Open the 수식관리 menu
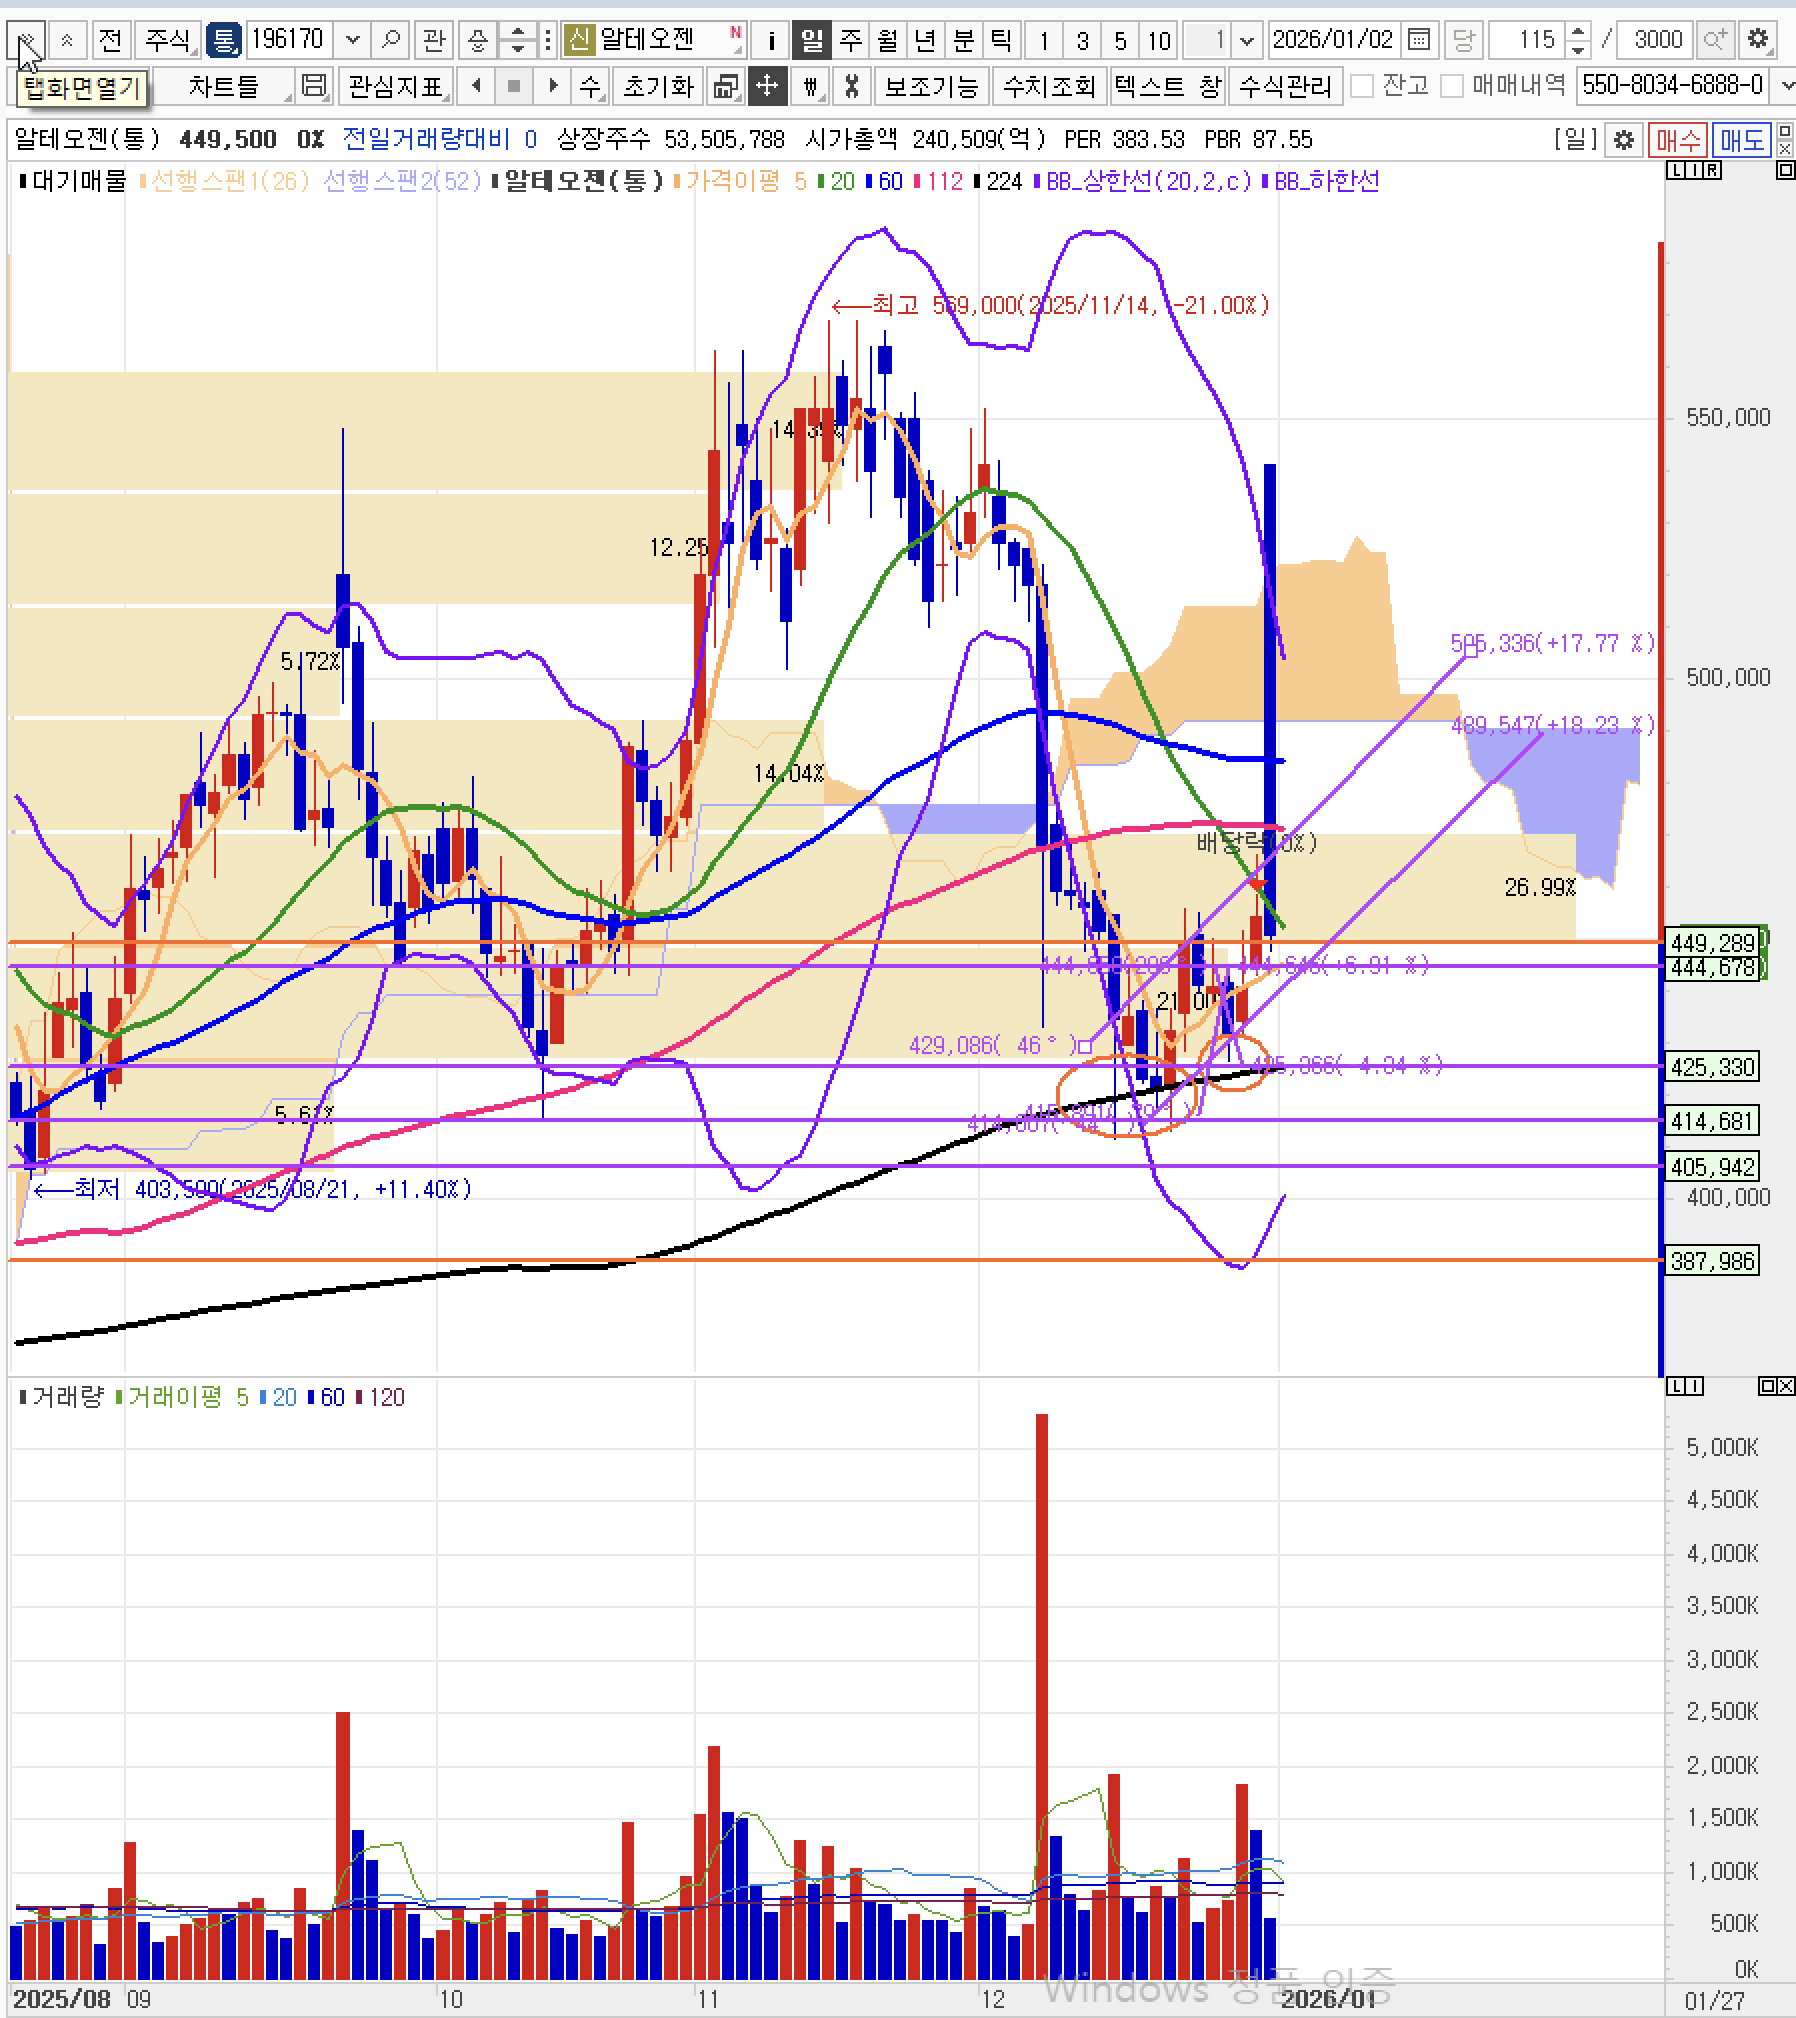Screen dimensions: 1796x2018 coord(1285,86)
